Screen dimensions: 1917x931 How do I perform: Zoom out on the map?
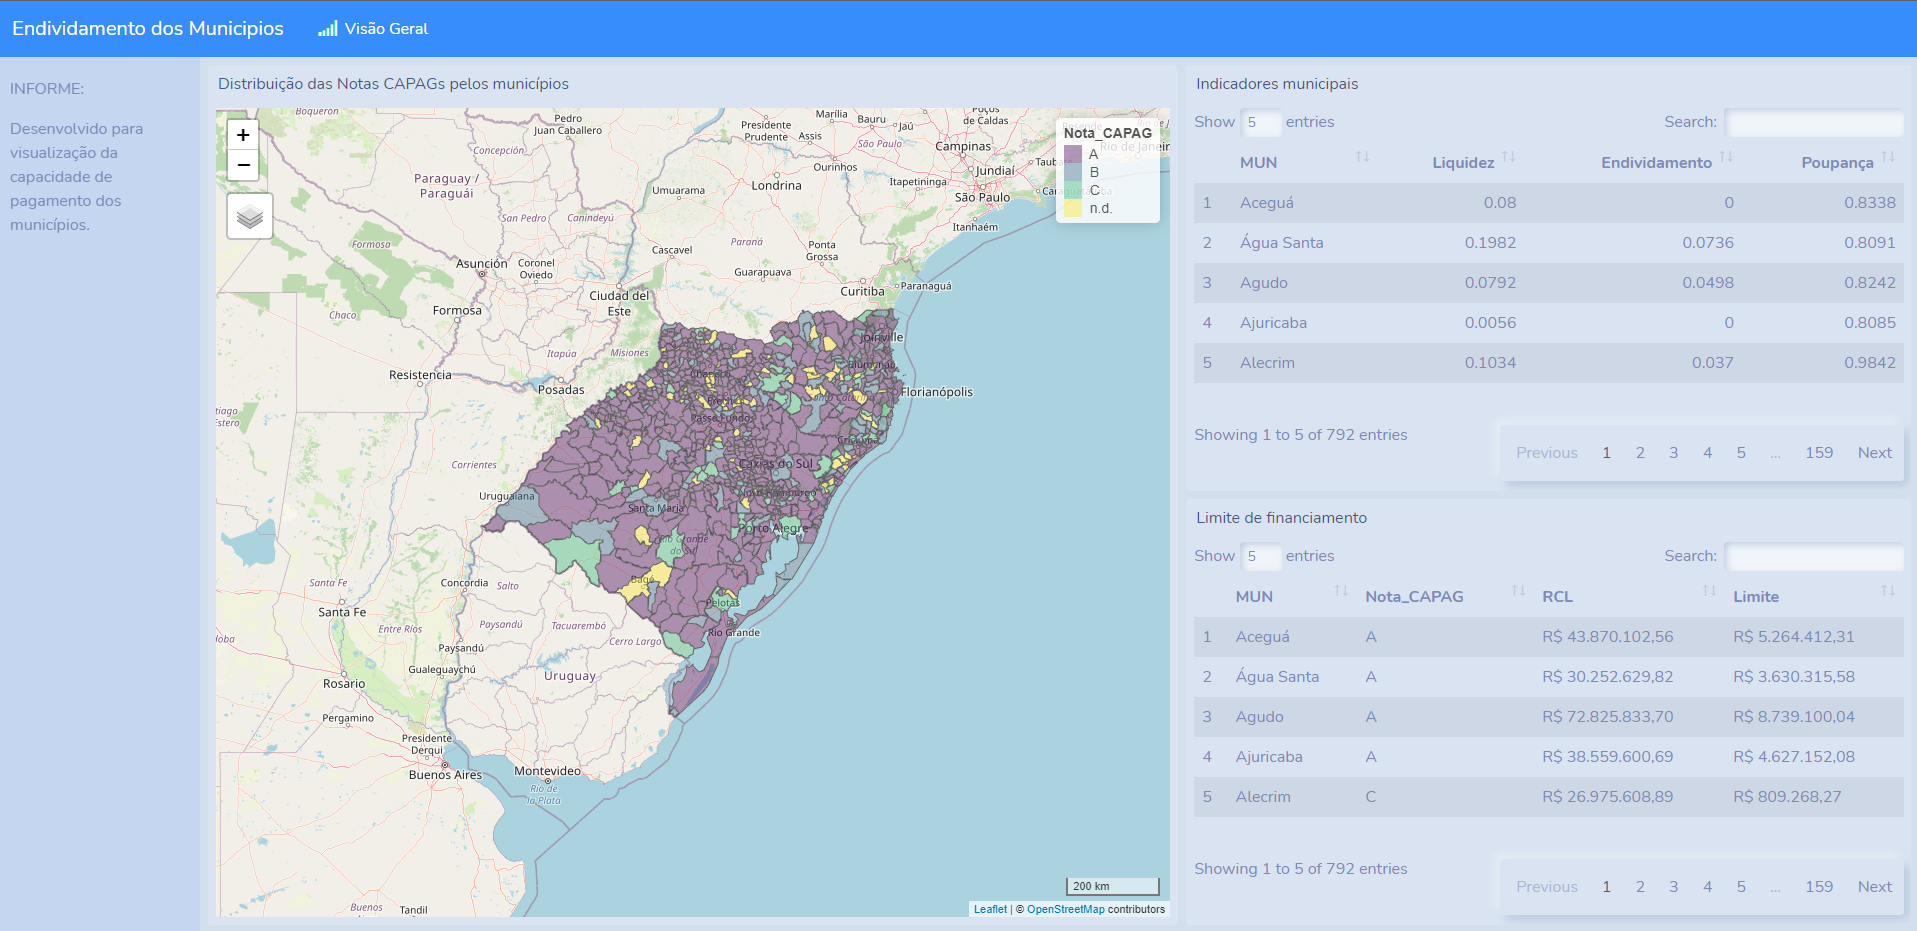tap(242, 164)
